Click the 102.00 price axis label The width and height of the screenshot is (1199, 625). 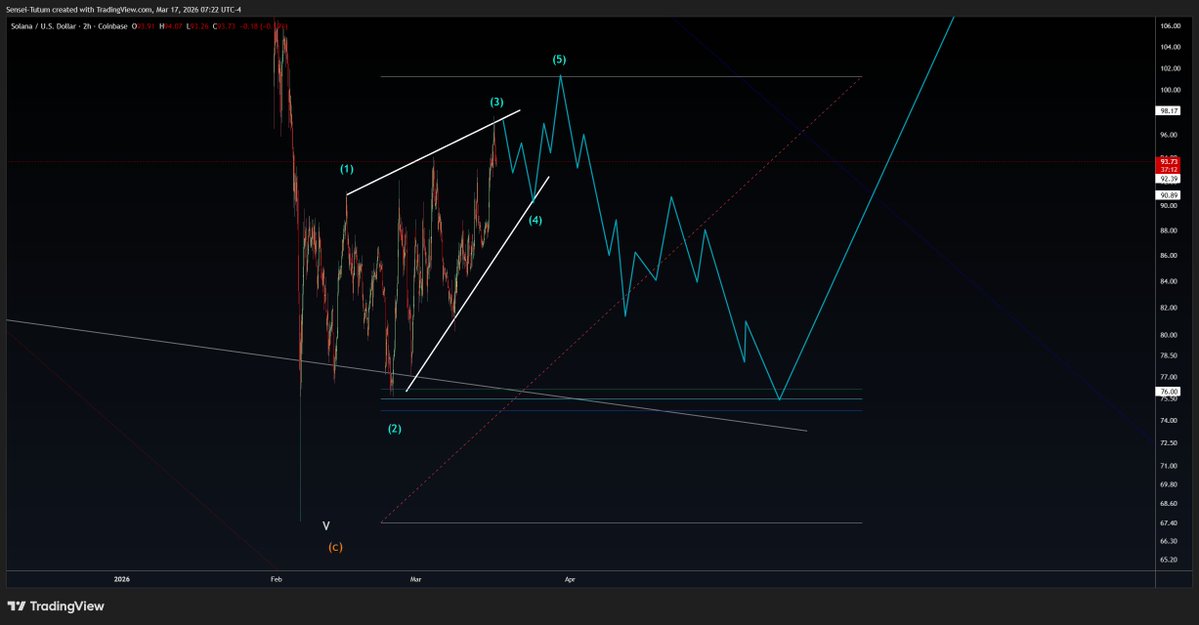[1170, 69]
